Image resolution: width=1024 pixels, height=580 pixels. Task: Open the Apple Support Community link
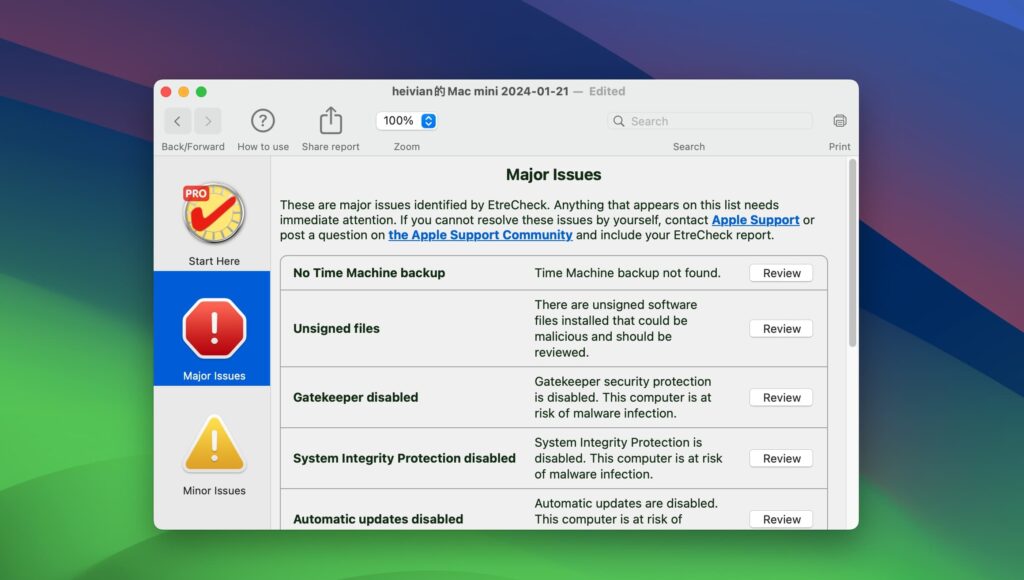pos(480,235)
